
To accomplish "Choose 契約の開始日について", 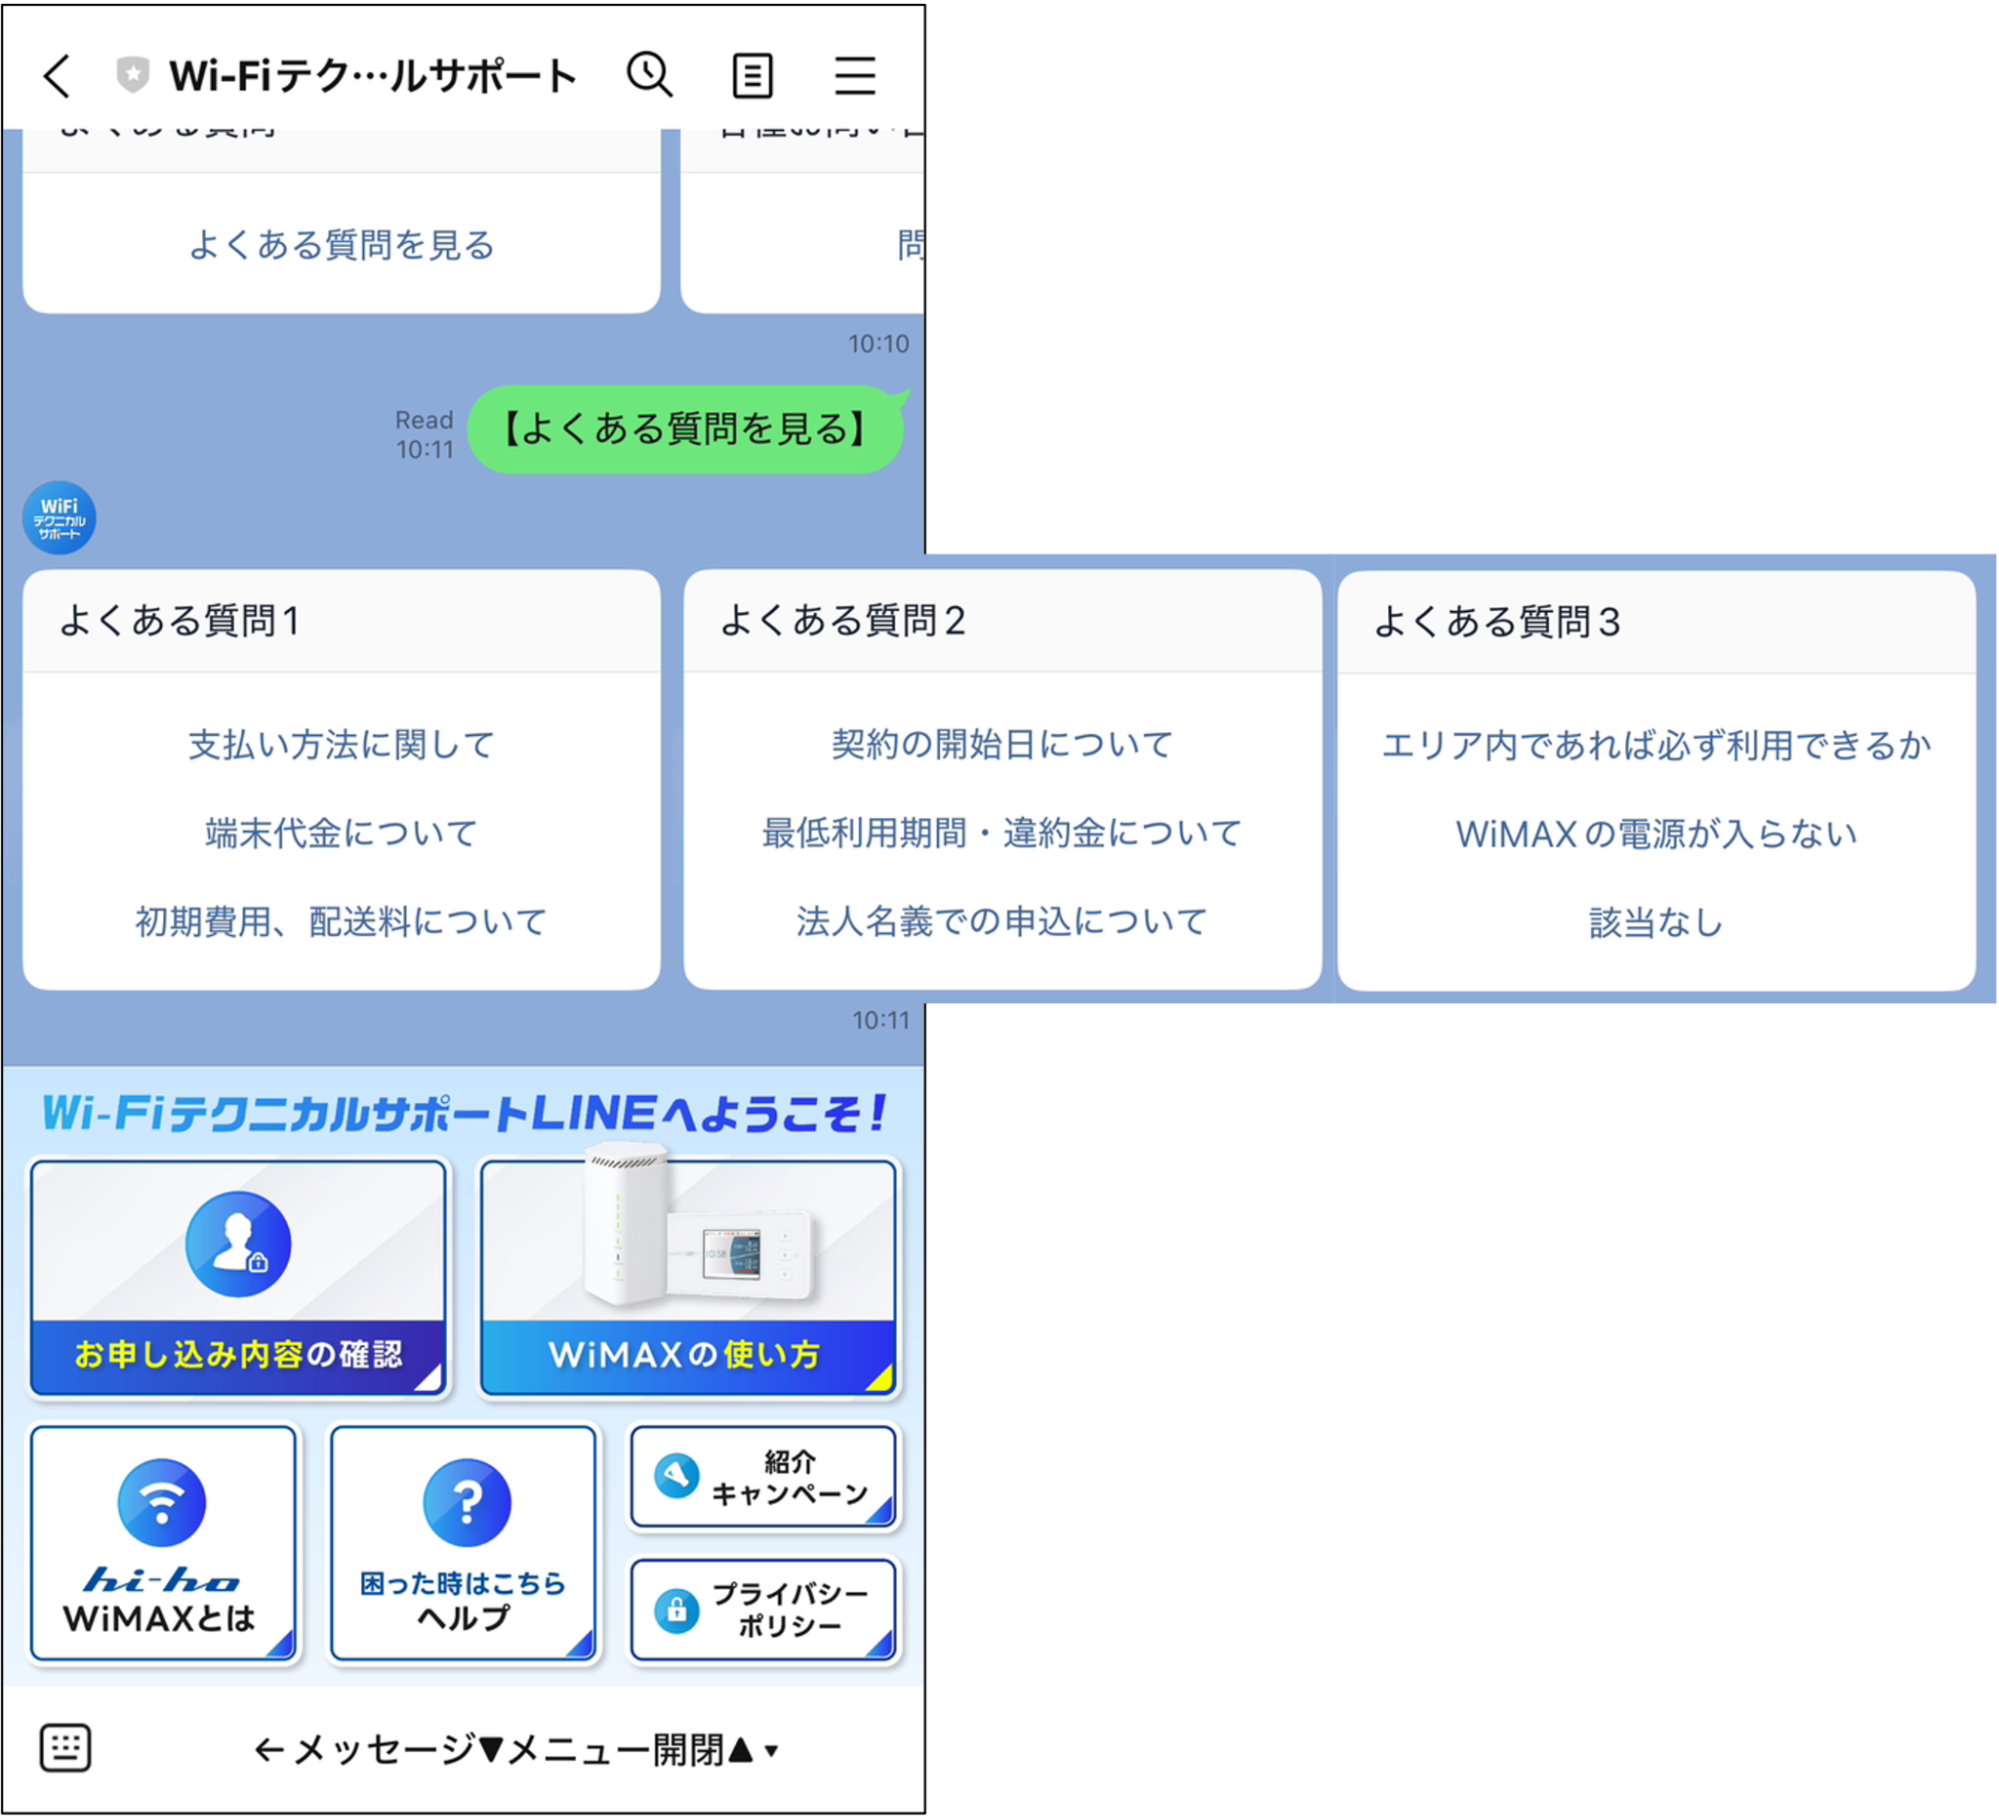I will [x=1002, y=745].
